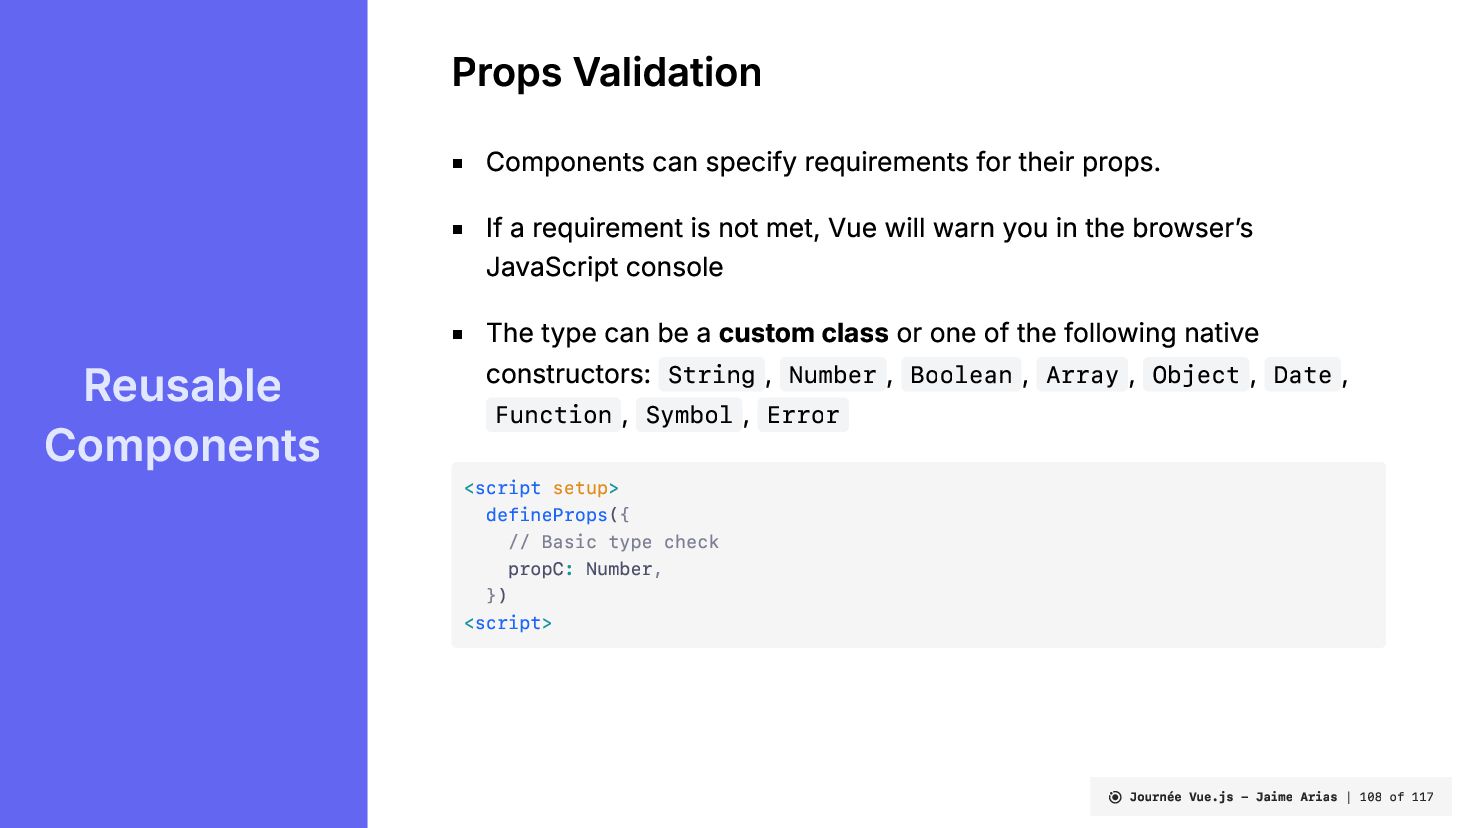Click the 'Object' inline code label

coord(1196,375)
